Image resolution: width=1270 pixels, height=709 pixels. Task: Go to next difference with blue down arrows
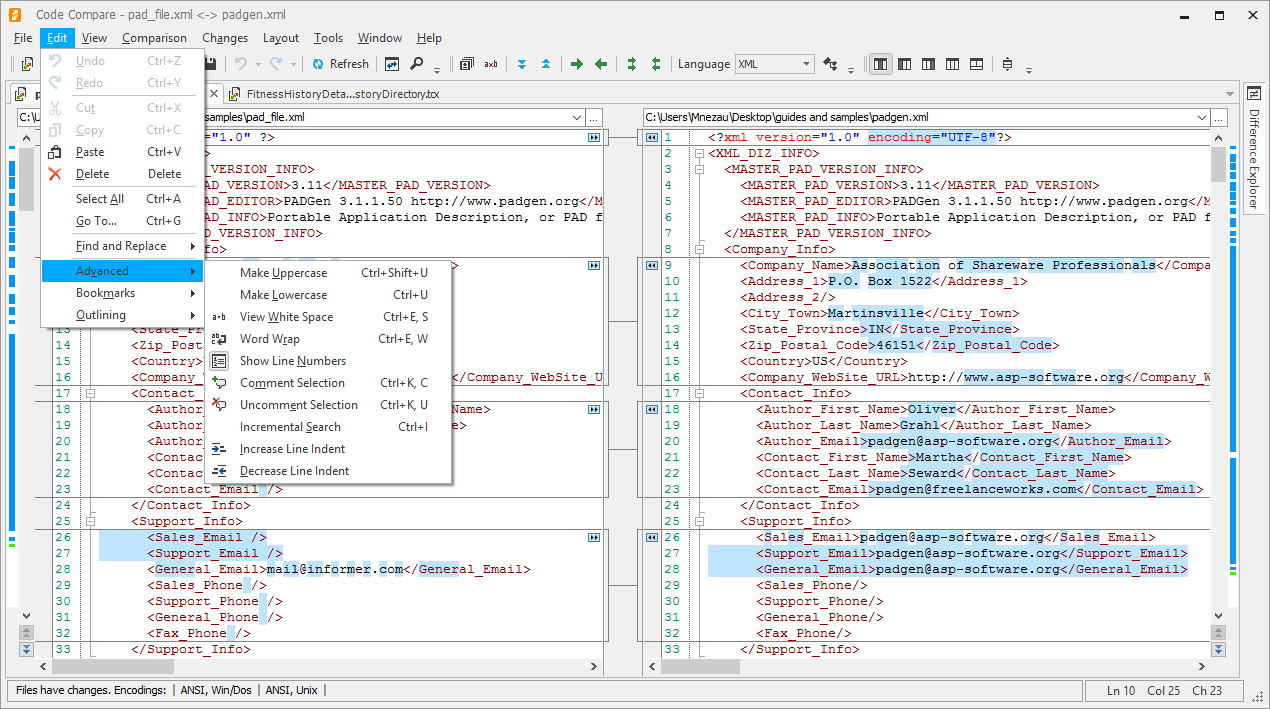[521, 64]
